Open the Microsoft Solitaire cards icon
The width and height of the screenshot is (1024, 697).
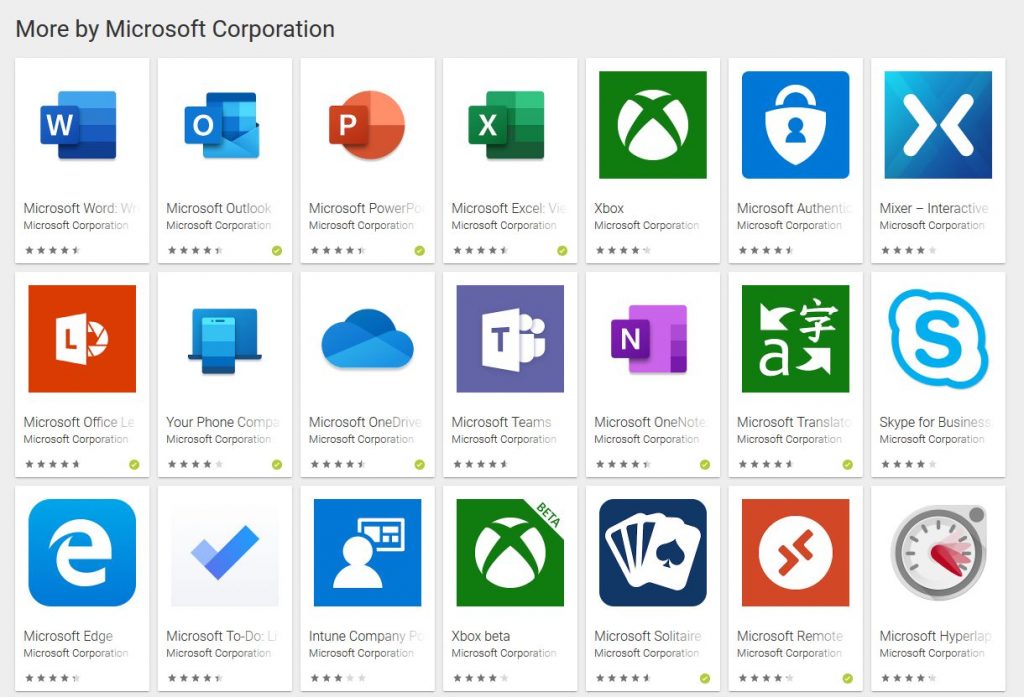[652, 553]
